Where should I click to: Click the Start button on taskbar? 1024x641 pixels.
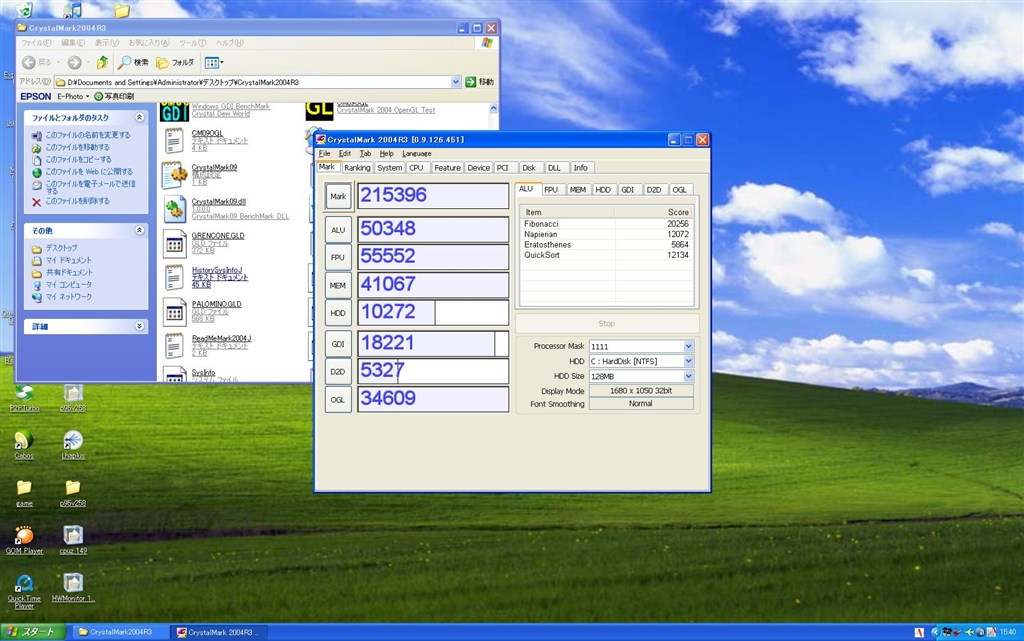coord(33,632)
